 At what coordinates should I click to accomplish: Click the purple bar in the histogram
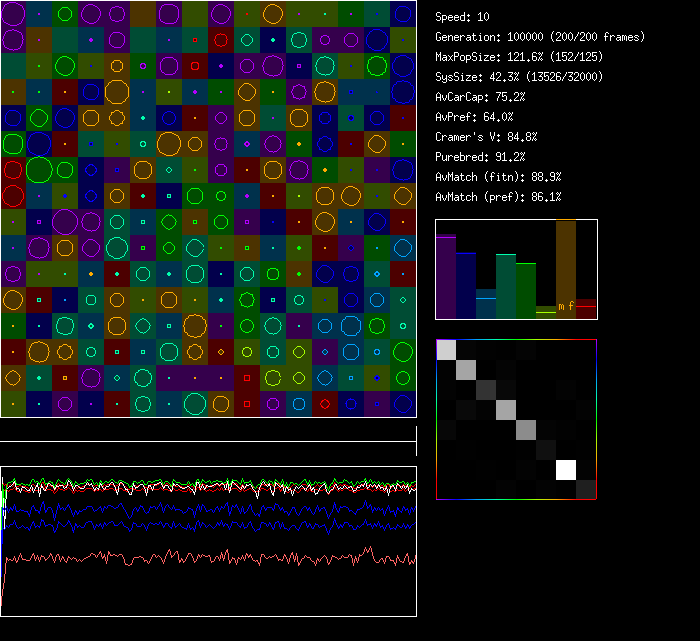coord(446,277)
